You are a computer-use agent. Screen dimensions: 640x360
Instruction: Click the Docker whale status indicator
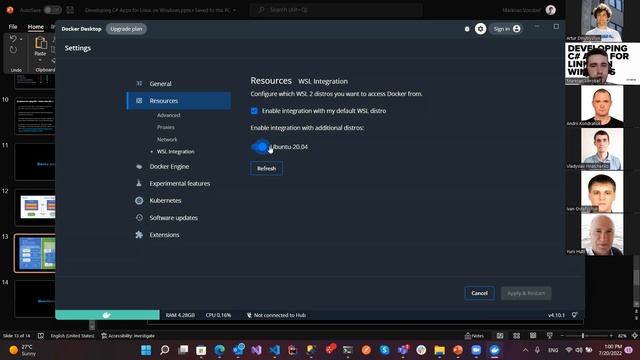(107, 315)
